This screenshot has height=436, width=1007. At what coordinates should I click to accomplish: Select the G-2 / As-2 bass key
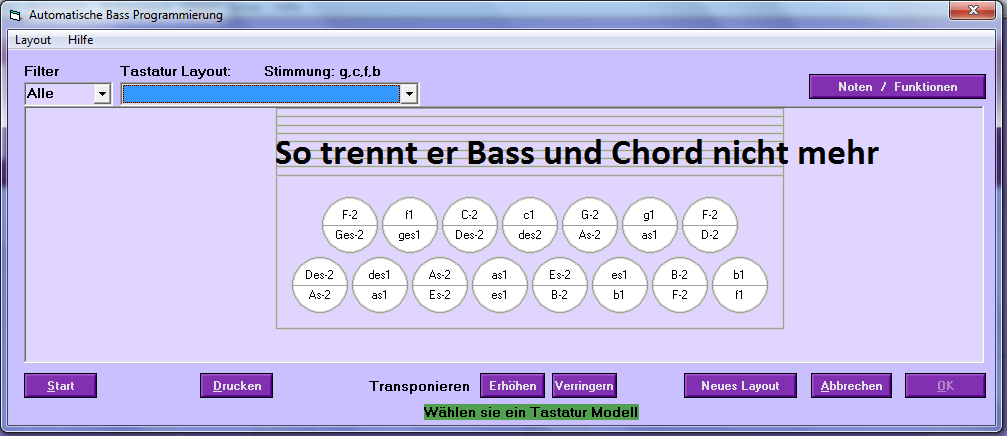point(590,225)
